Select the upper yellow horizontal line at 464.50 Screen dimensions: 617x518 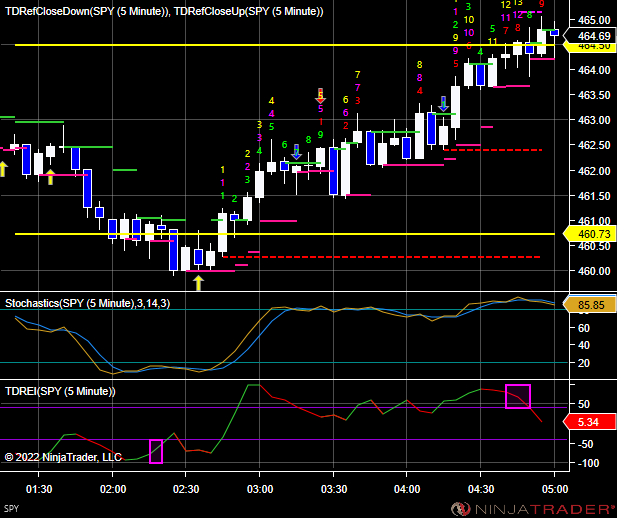coord(285,45)
